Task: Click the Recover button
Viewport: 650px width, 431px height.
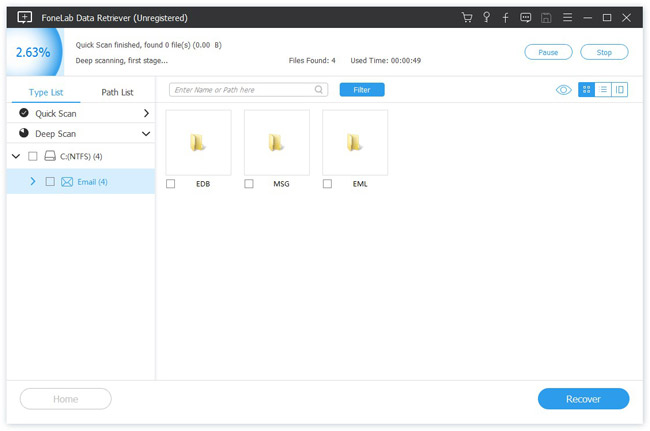Action: [583, 399]
